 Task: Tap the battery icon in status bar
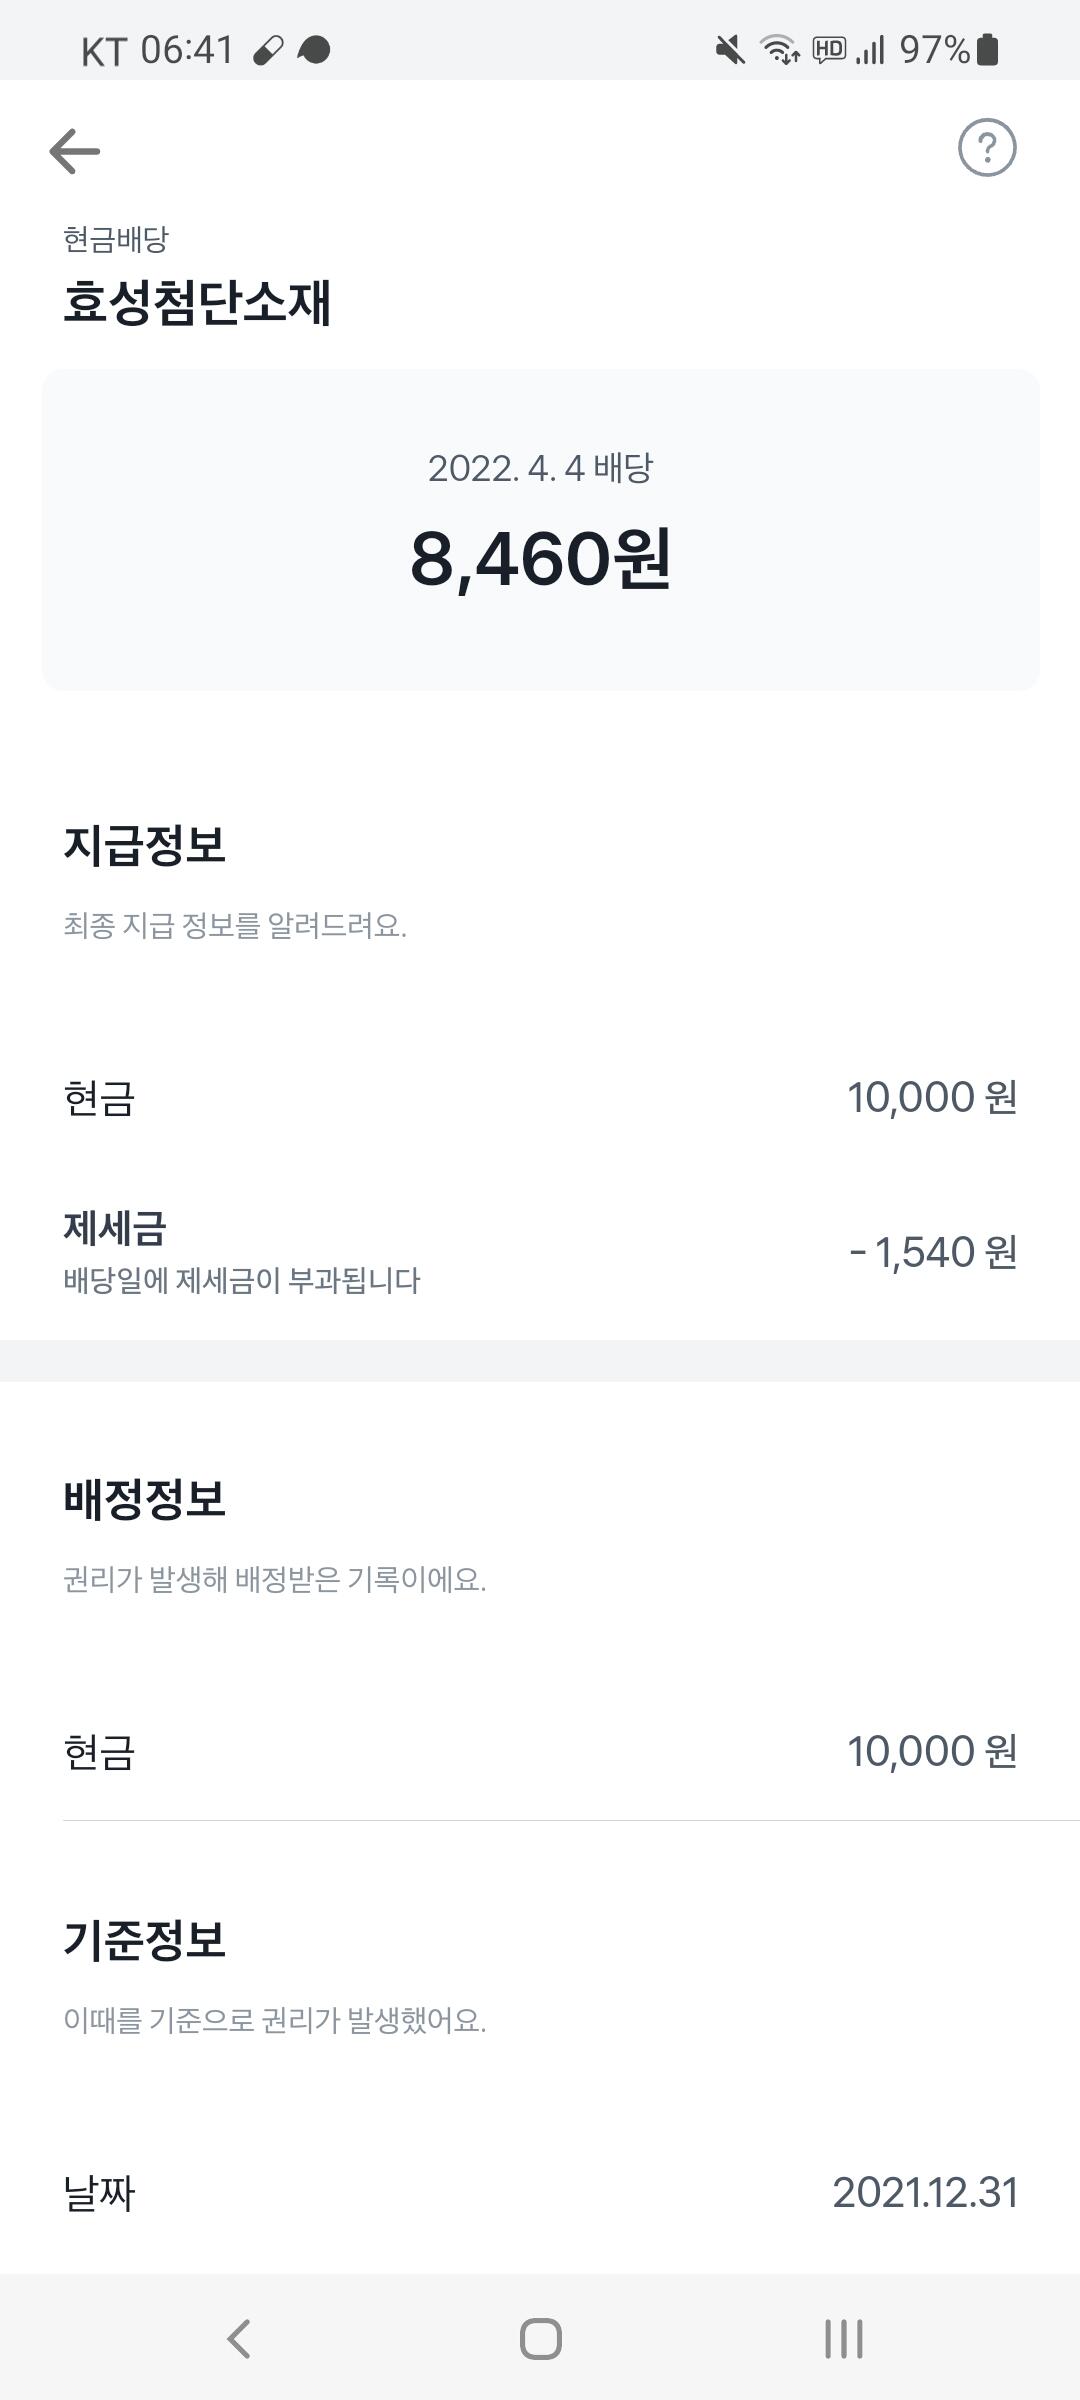click(x=987, y=49)
